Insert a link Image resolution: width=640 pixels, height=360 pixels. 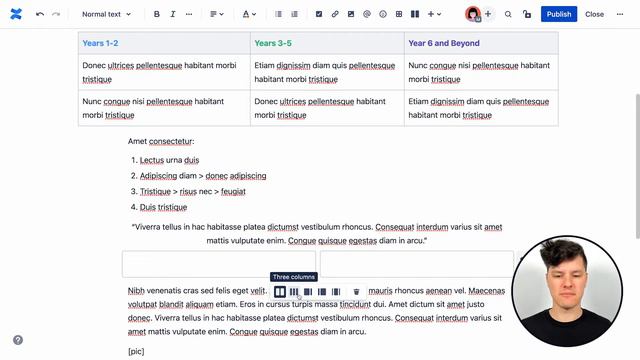[335, 14]
